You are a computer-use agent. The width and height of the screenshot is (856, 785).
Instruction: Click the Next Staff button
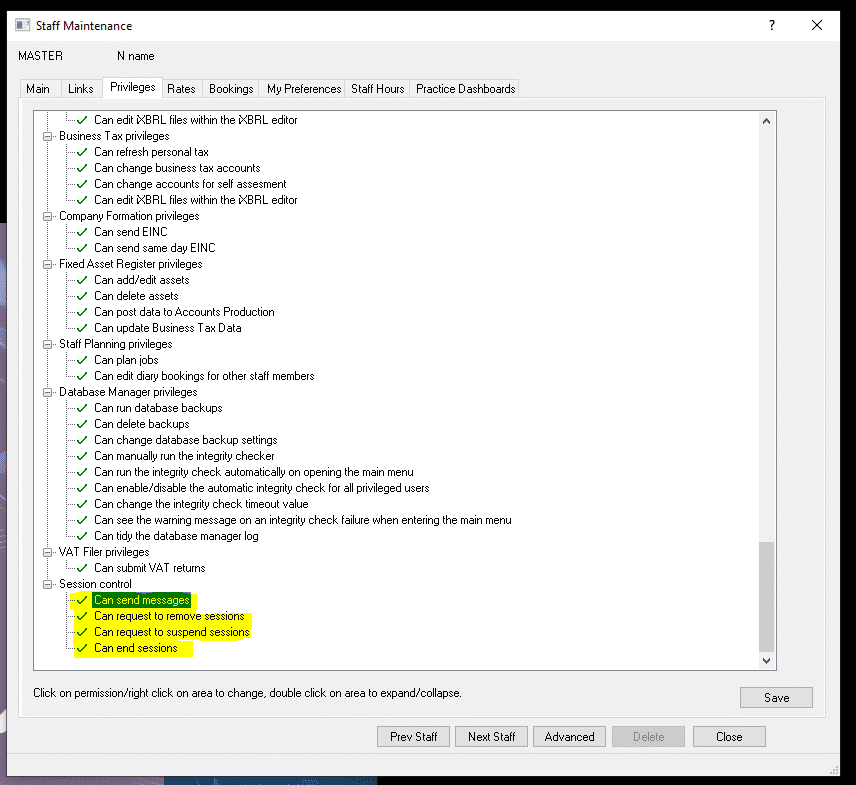tap(491, 736)
